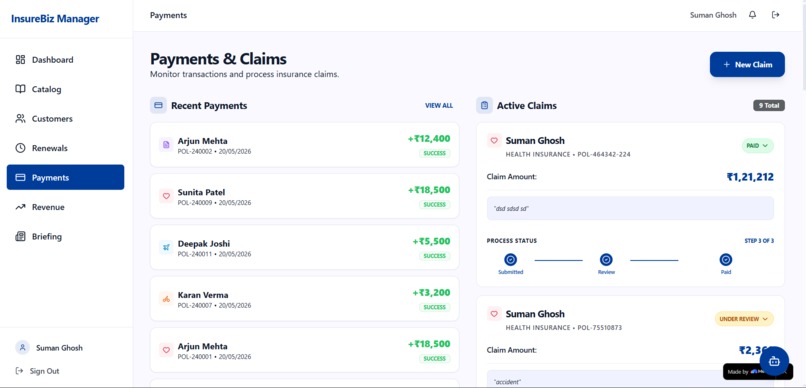Click the bike icon beside Karan Verma
This screenshot has width=806, height=388.
pyautogui.click(x=166, y=299)
